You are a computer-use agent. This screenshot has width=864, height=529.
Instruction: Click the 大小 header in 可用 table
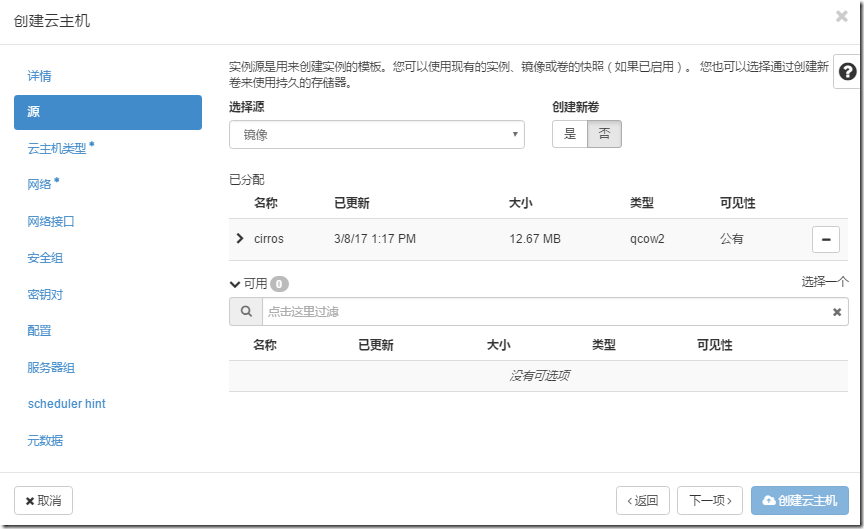499,345
